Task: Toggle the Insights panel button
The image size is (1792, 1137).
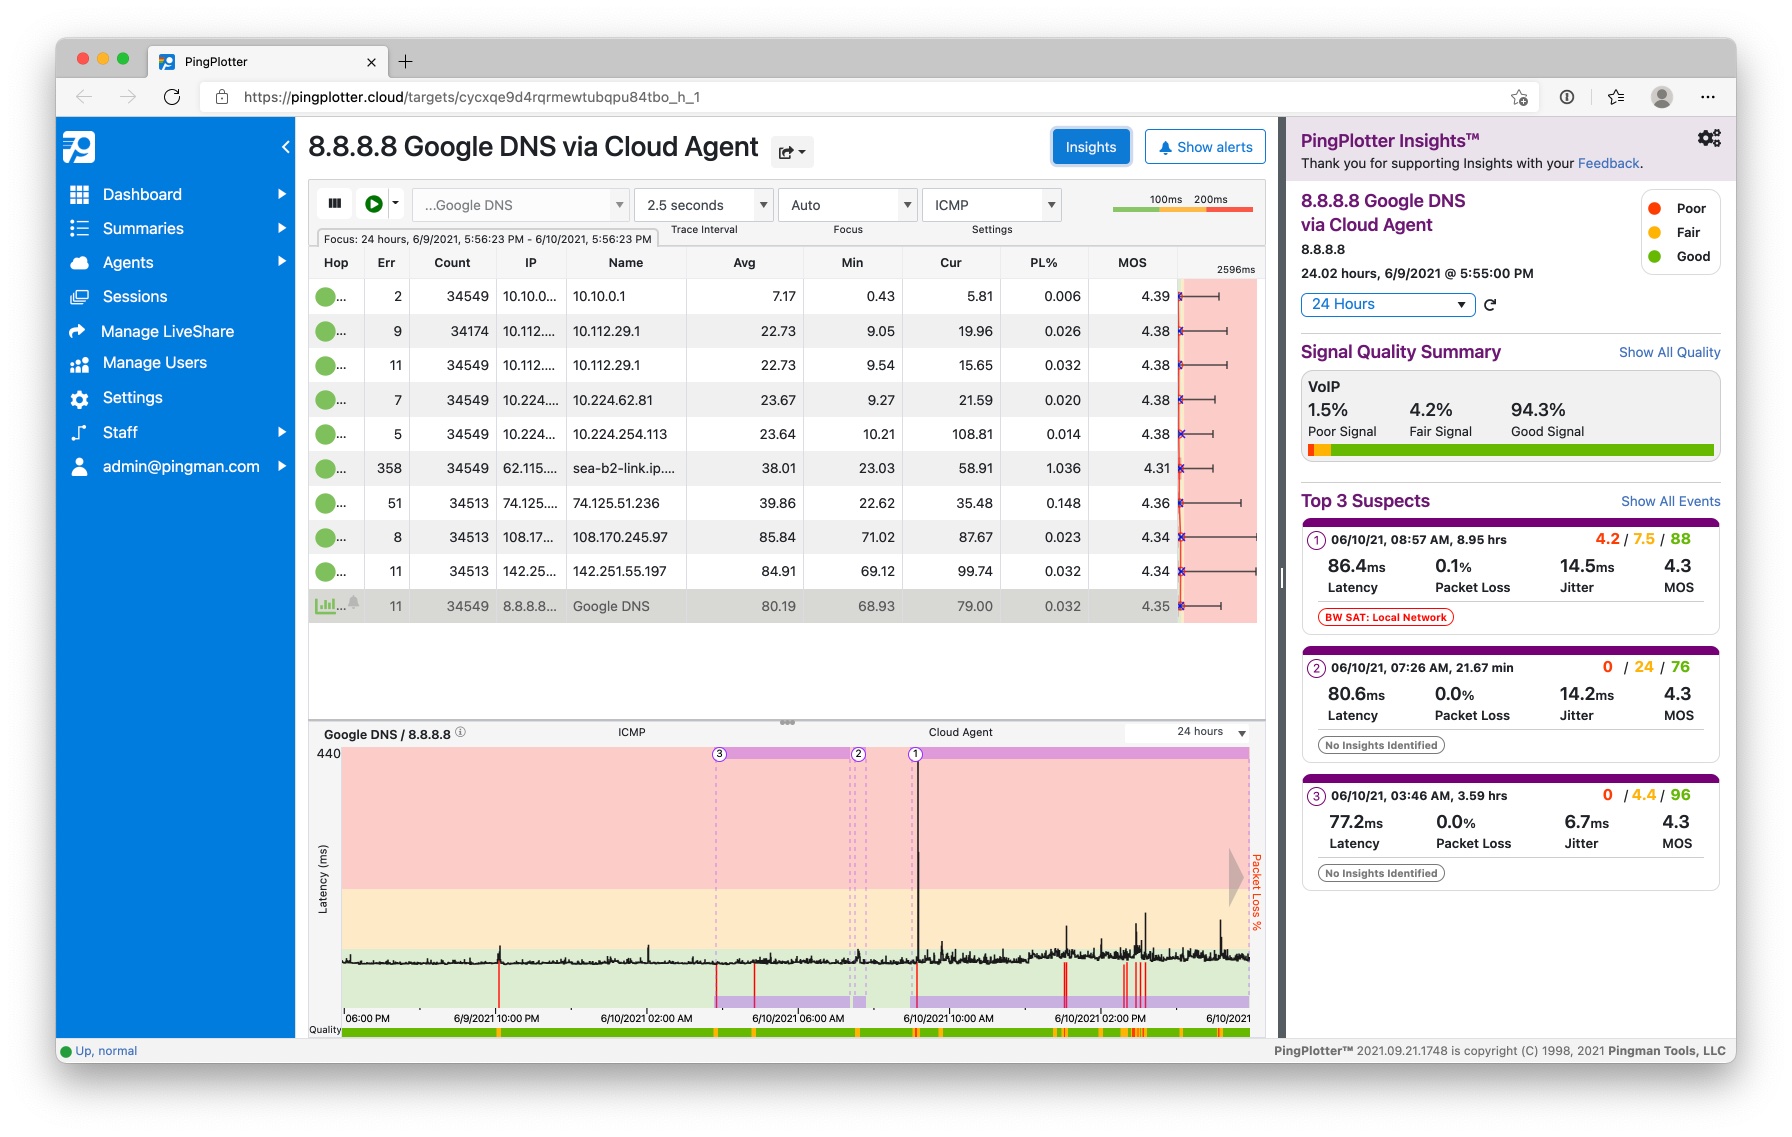Action: tap(1090, 147)
